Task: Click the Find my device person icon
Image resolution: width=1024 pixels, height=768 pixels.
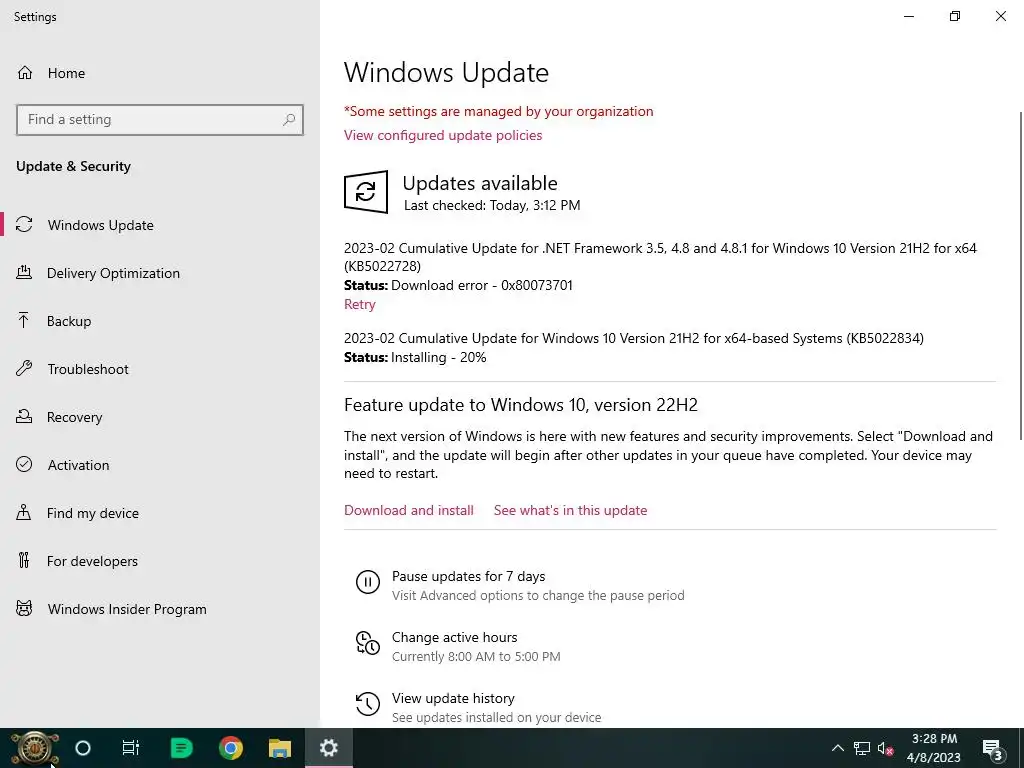Action: (24, 513)
